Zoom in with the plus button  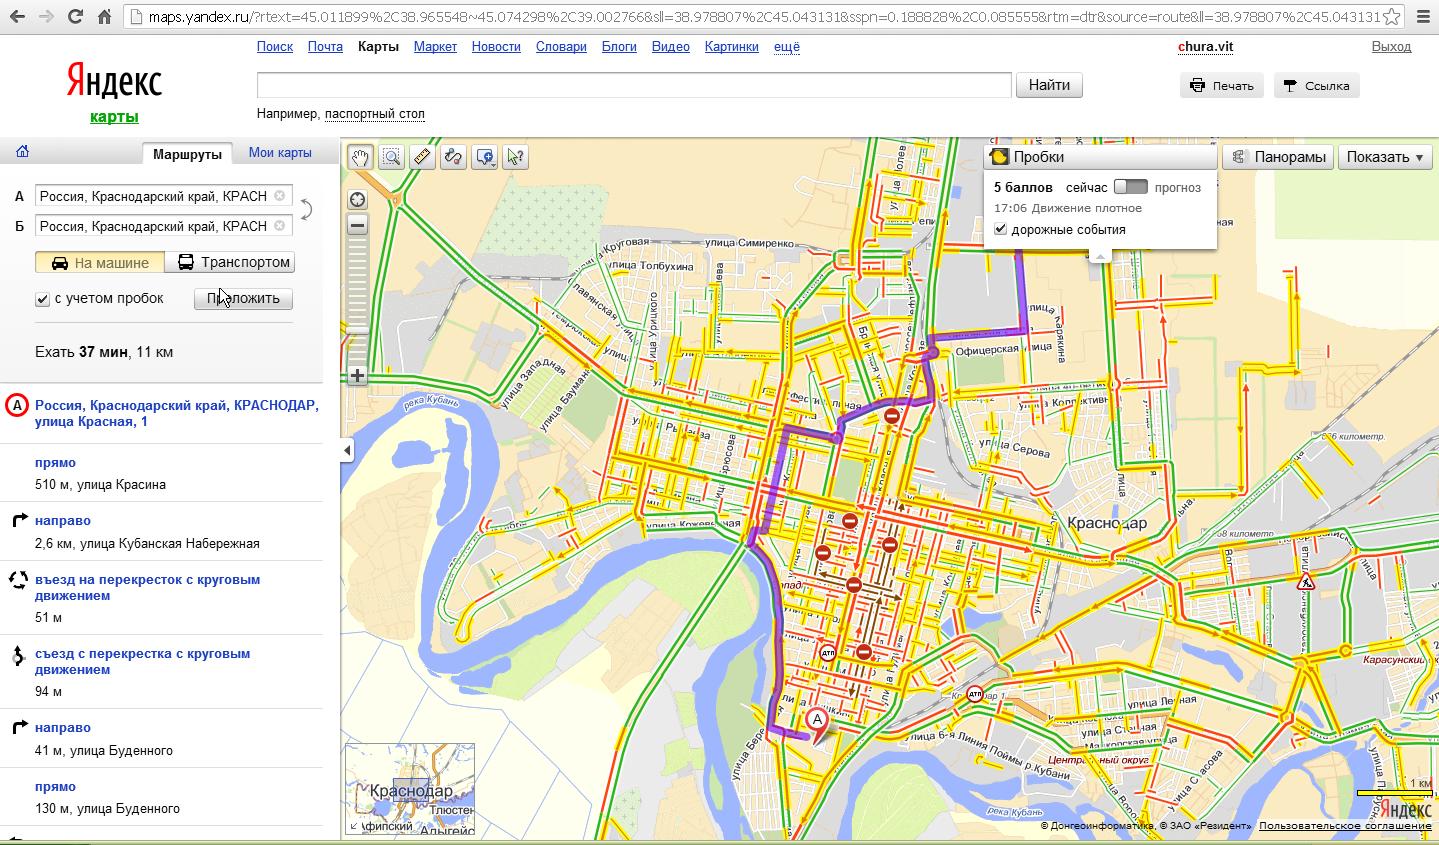pyautogui.click(x=357, y=376)
